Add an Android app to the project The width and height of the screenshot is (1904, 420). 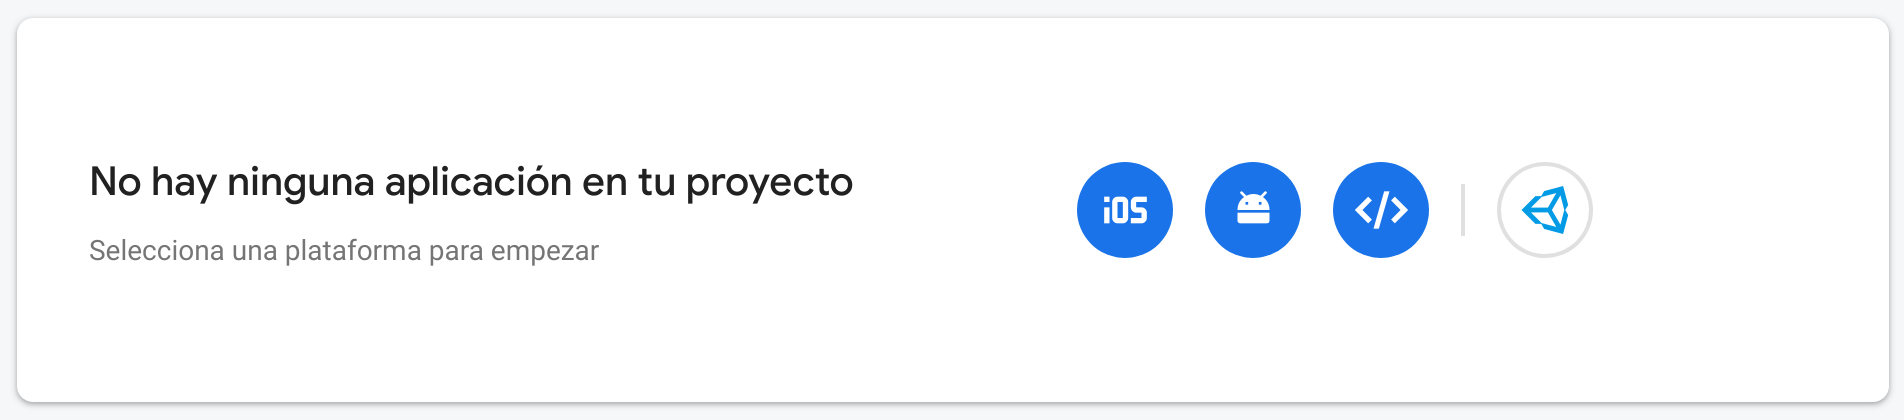1253,210
